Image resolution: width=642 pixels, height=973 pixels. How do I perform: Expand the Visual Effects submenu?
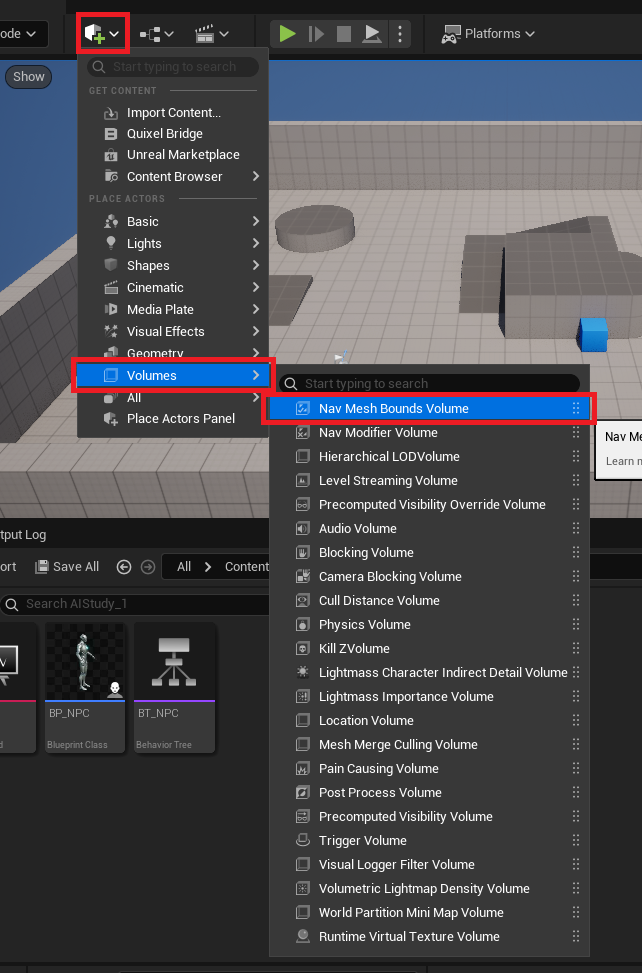(173, 331)
